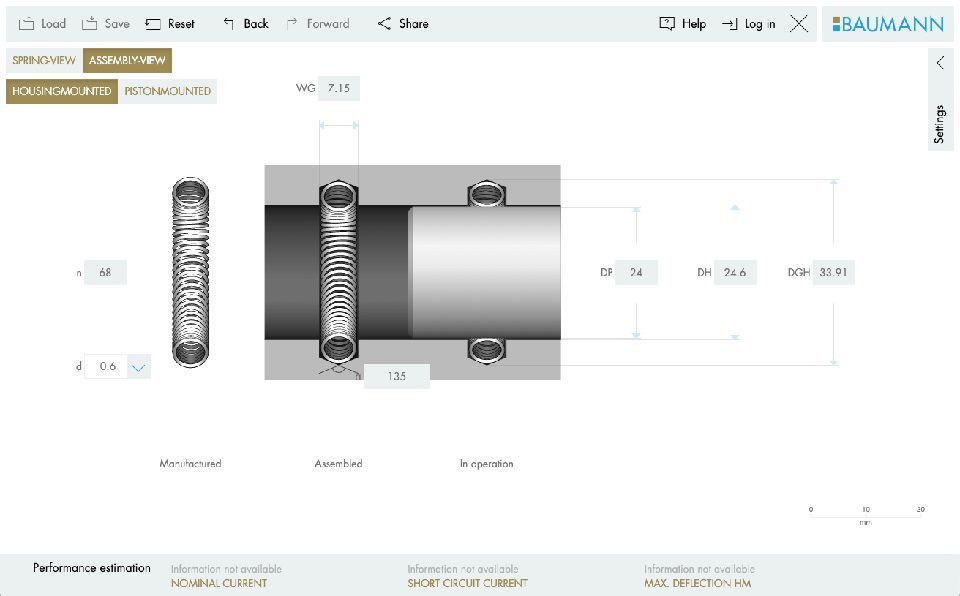
Task: Click the Forward arrow icon
Action: pyautogui.click(x=292, y=23)
